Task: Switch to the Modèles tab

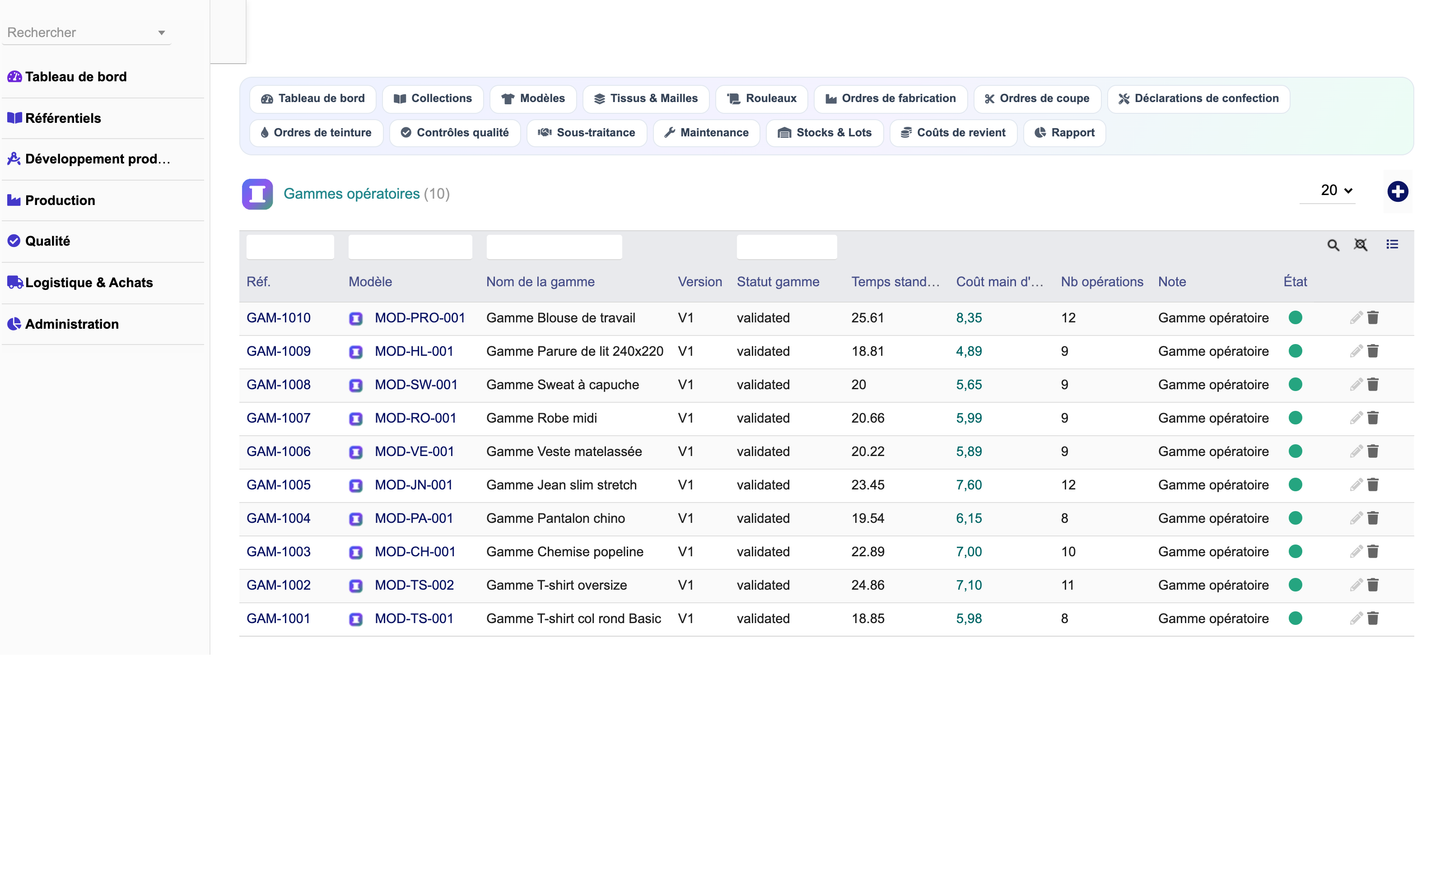Action: click(533, 99)
